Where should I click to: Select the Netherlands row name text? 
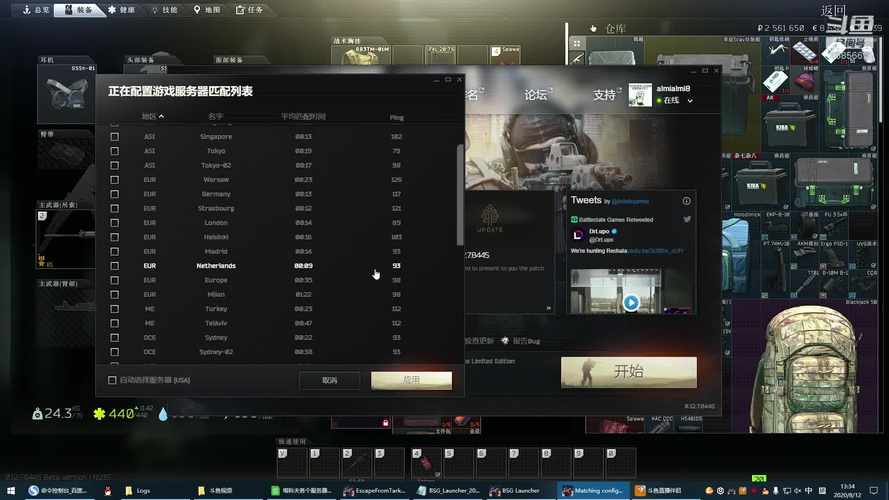pyautogui.click(x=216, y=266)
